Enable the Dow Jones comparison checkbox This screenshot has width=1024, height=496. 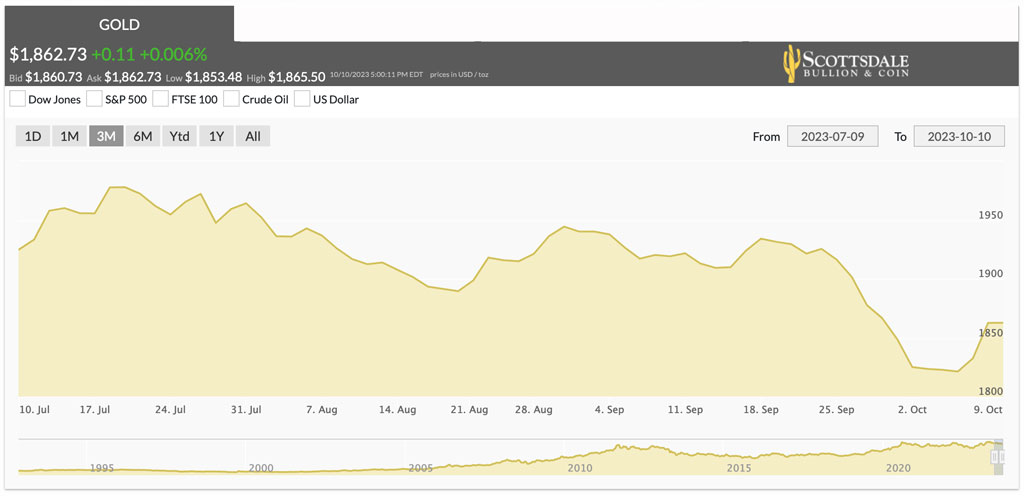(x=18, y=99)
